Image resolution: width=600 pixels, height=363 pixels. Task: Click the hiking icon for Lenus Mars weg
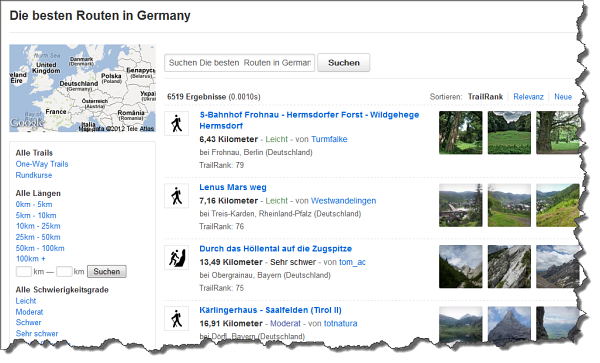(176, 196)
